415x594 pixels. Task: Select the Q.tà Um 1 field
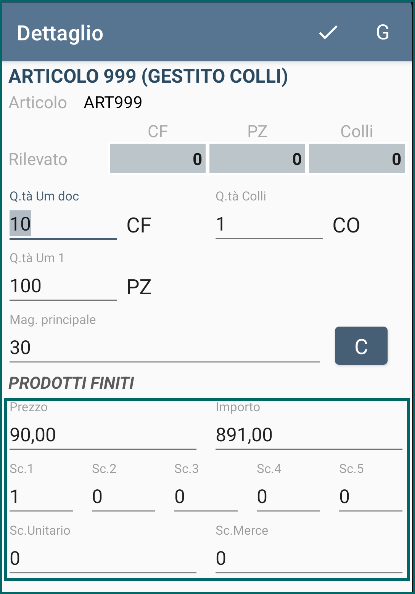(x=63, y=286)
